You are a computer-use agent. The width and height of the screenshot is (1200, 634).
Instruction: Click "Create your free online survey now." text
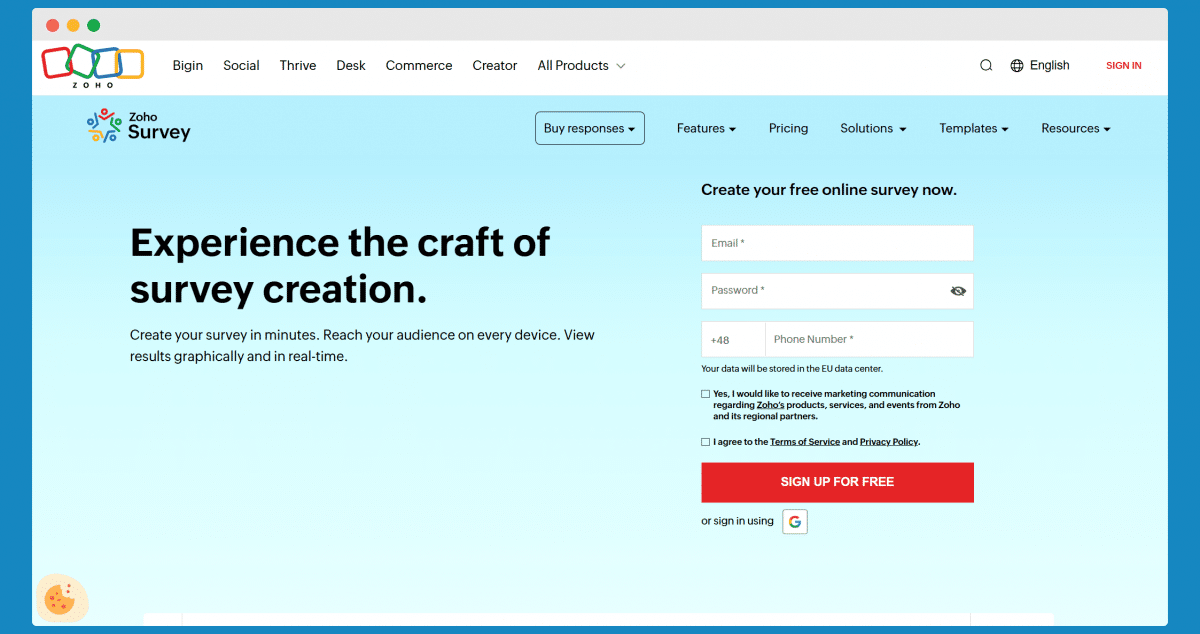click(829, 190)
